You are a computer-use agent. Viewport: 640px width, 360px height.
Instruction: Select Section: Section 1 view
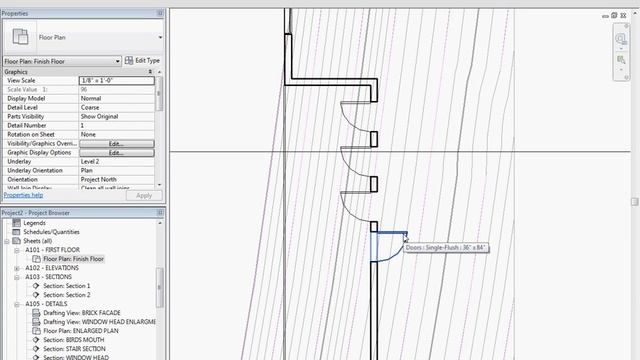pyautogui.click(x=67, y=286)
